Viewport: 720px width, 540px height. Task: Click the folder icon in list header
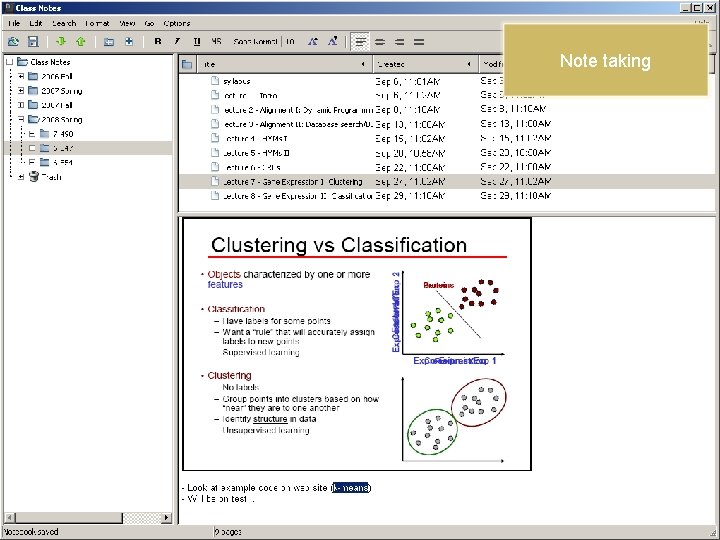pos(187,64)
